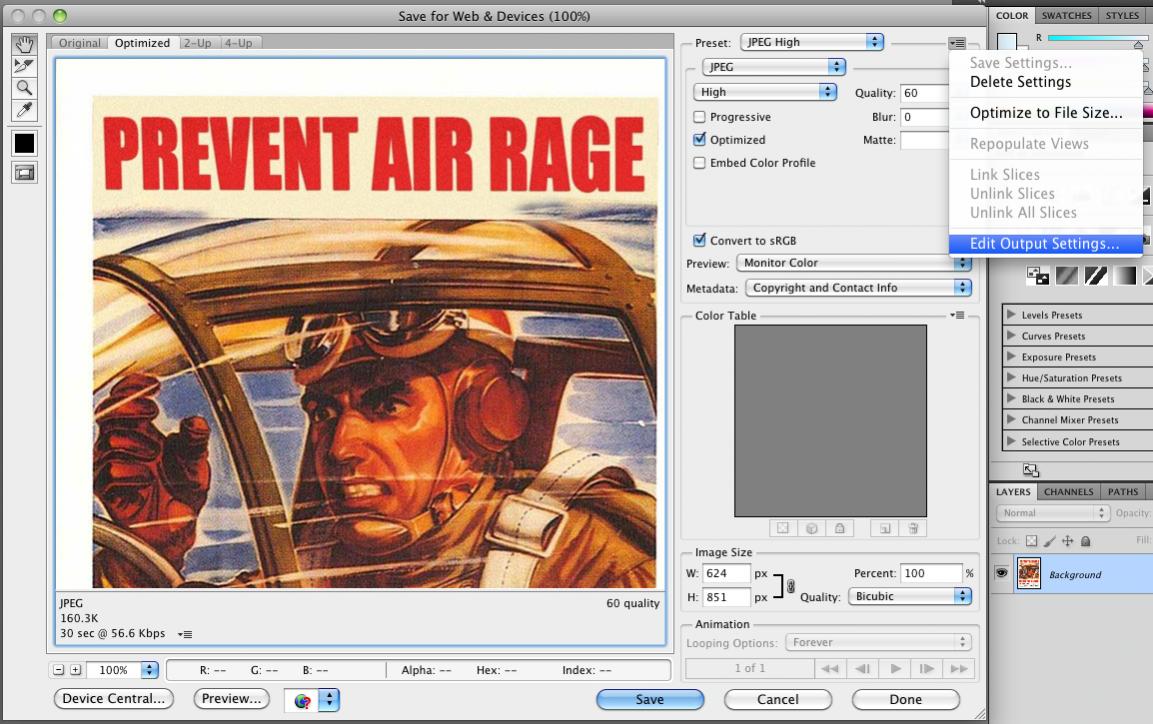Screen dimensions: 1153x724
Task: Expand the Curves Presets group
Action: tap(1011, 335)
